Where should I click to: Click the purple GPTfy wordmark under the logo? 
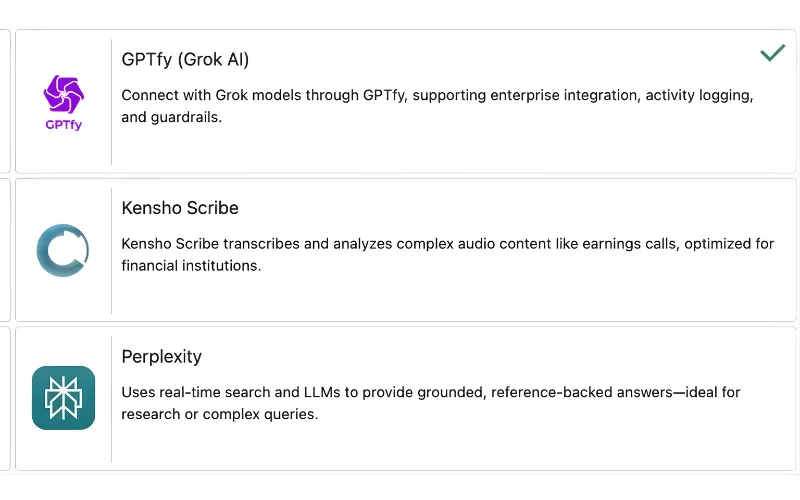click(x=63, y=125)
